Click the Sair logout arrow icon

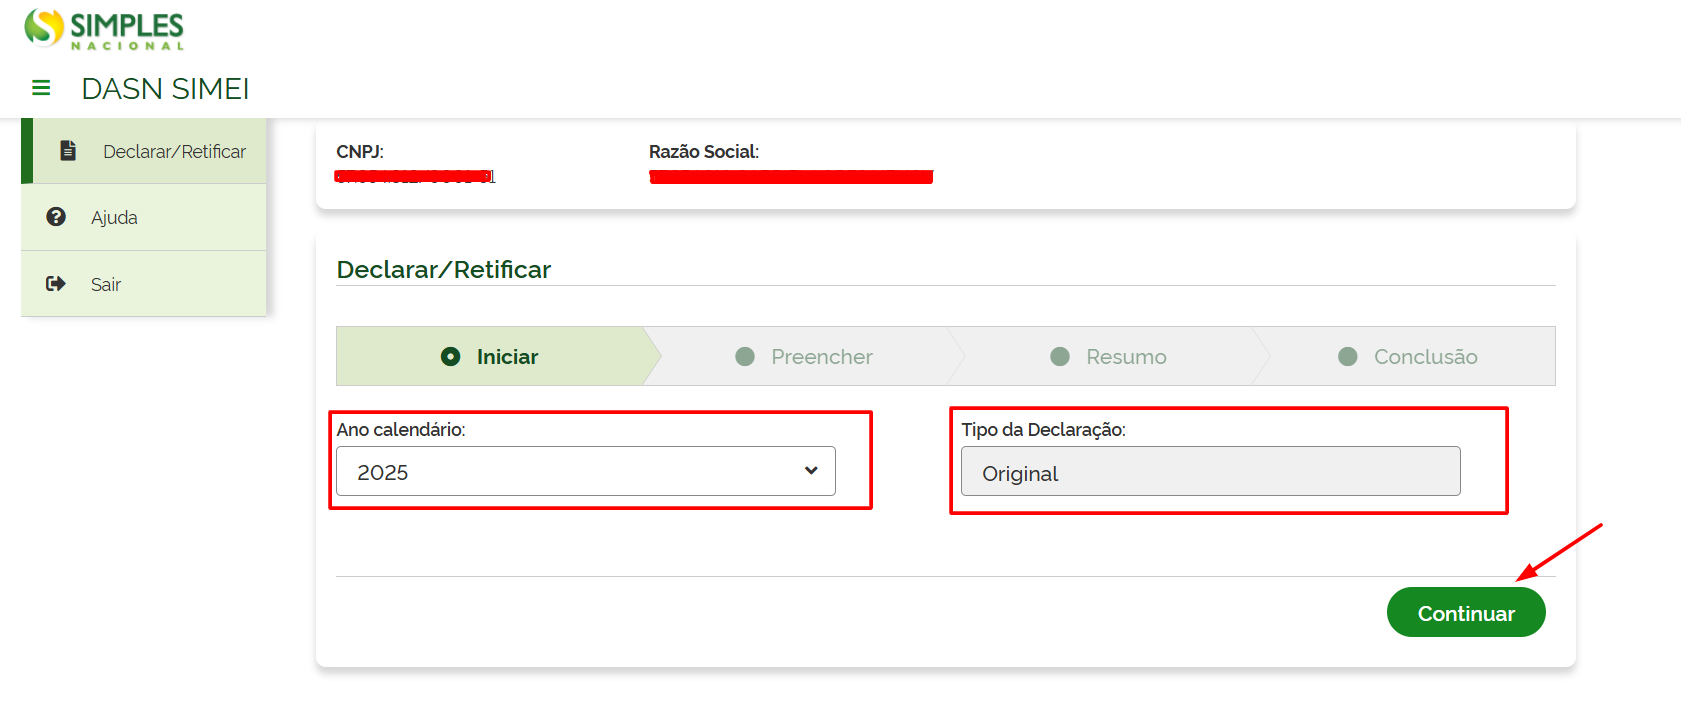56,284
